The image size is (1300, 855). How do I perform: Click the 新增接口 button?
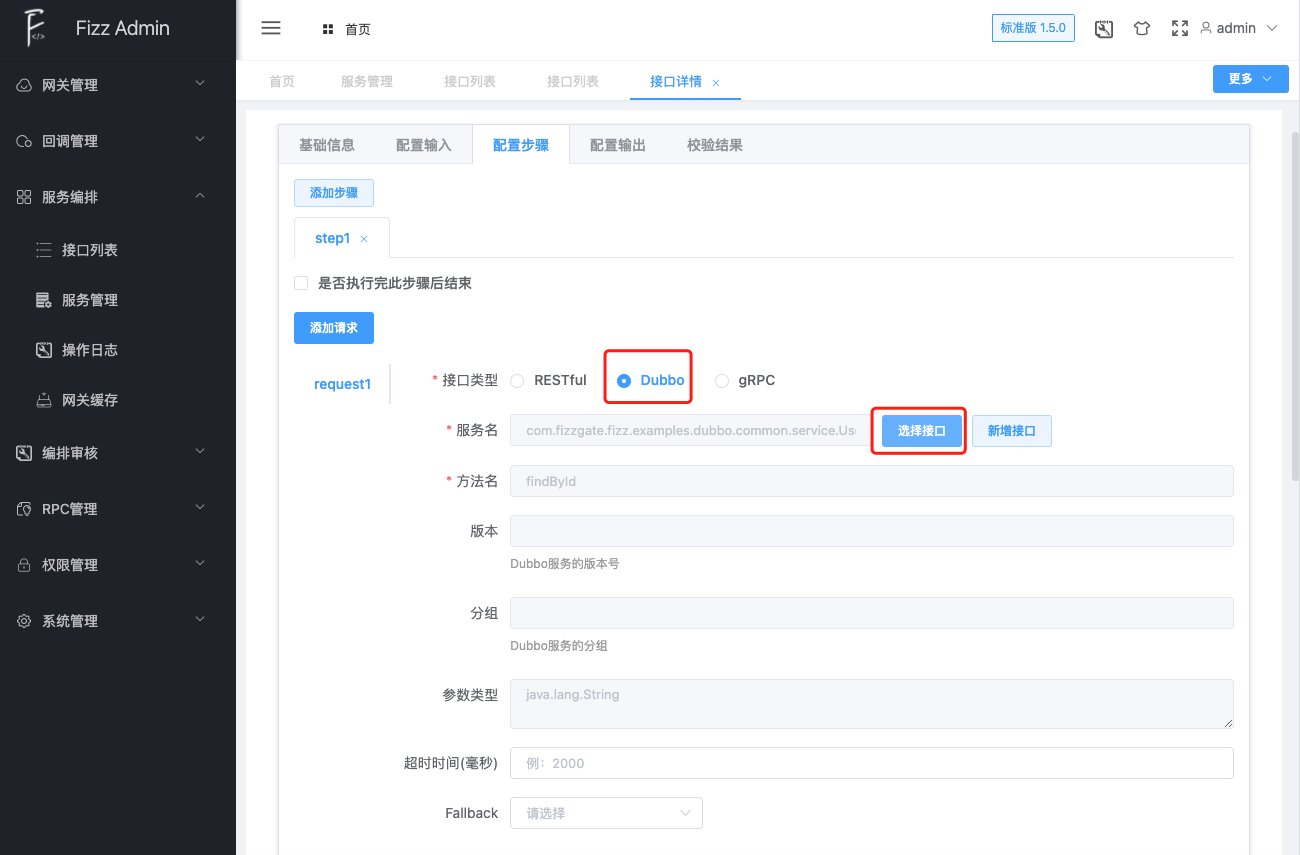tap(1011, 430)
